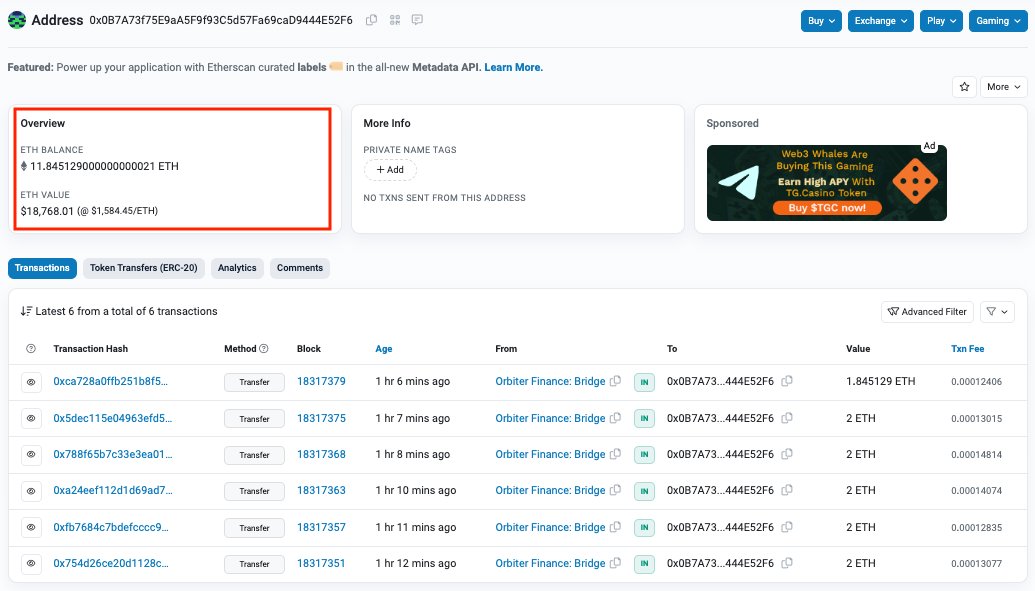
Task: Preview transaction 0xfb7684c7bdefcccc9 with eye icon
Action: coord(31,528)
